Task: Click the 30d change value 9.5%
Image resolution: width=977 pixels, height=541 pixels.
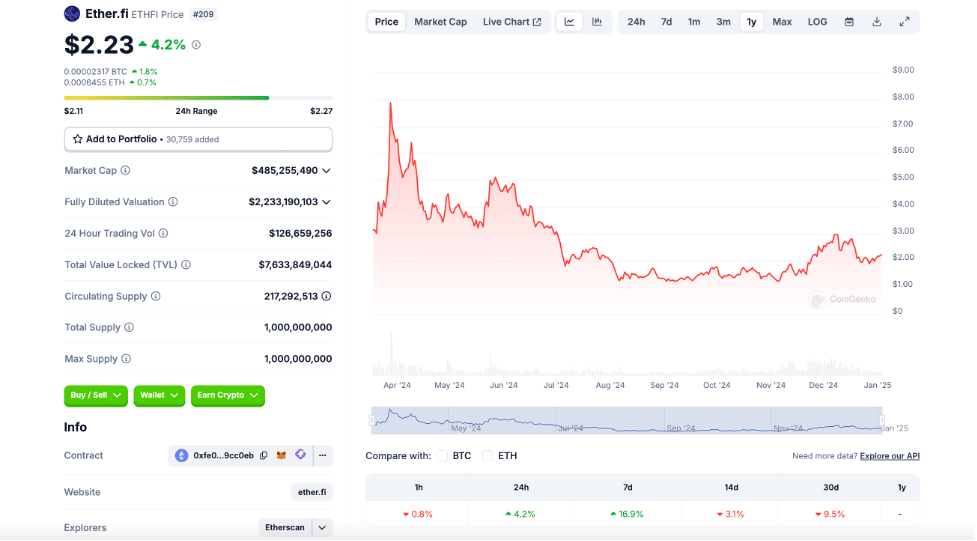Action: pos(830,514)
